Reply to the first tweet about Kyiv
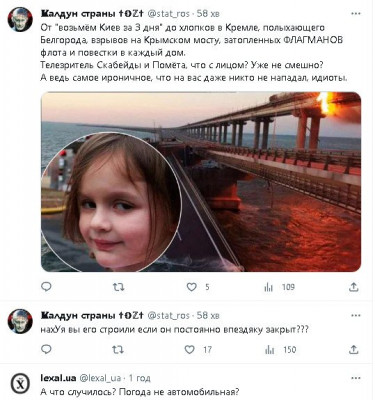Image resolution: width=375 pixels, height=400 pixels. point(46,287)
